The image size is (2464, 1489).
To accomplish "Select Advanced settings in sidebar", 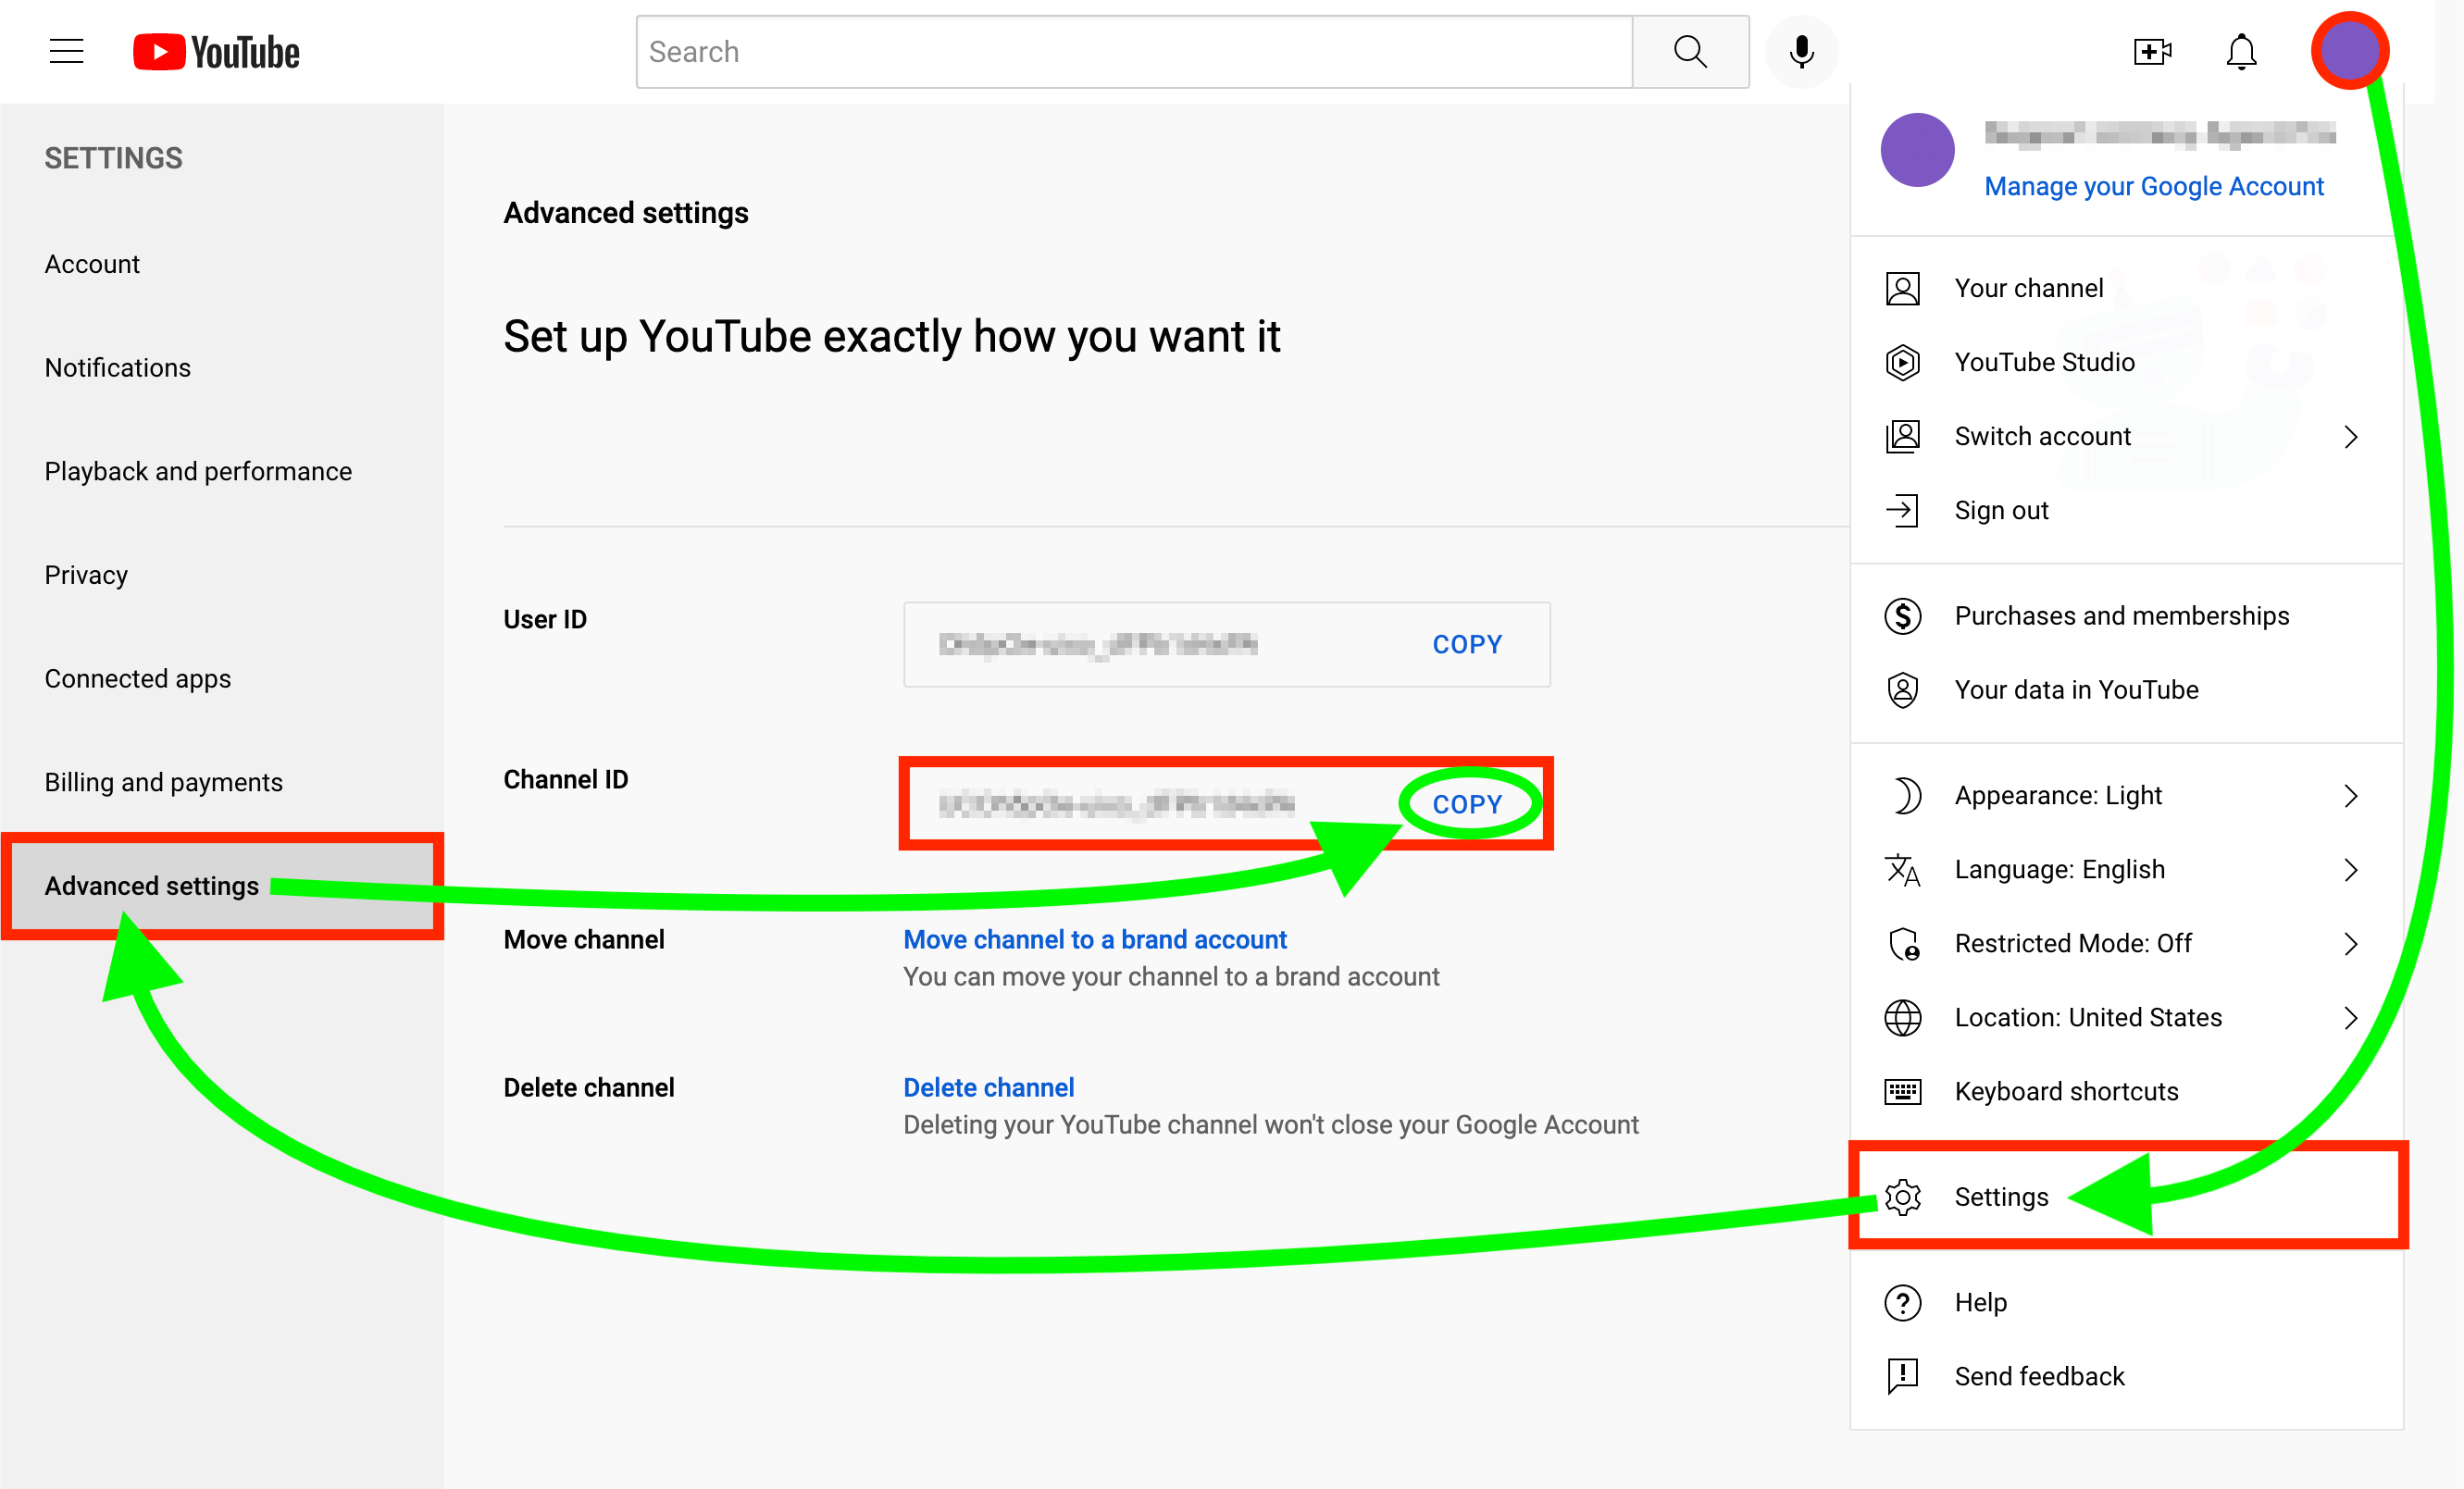I will 222,887.
